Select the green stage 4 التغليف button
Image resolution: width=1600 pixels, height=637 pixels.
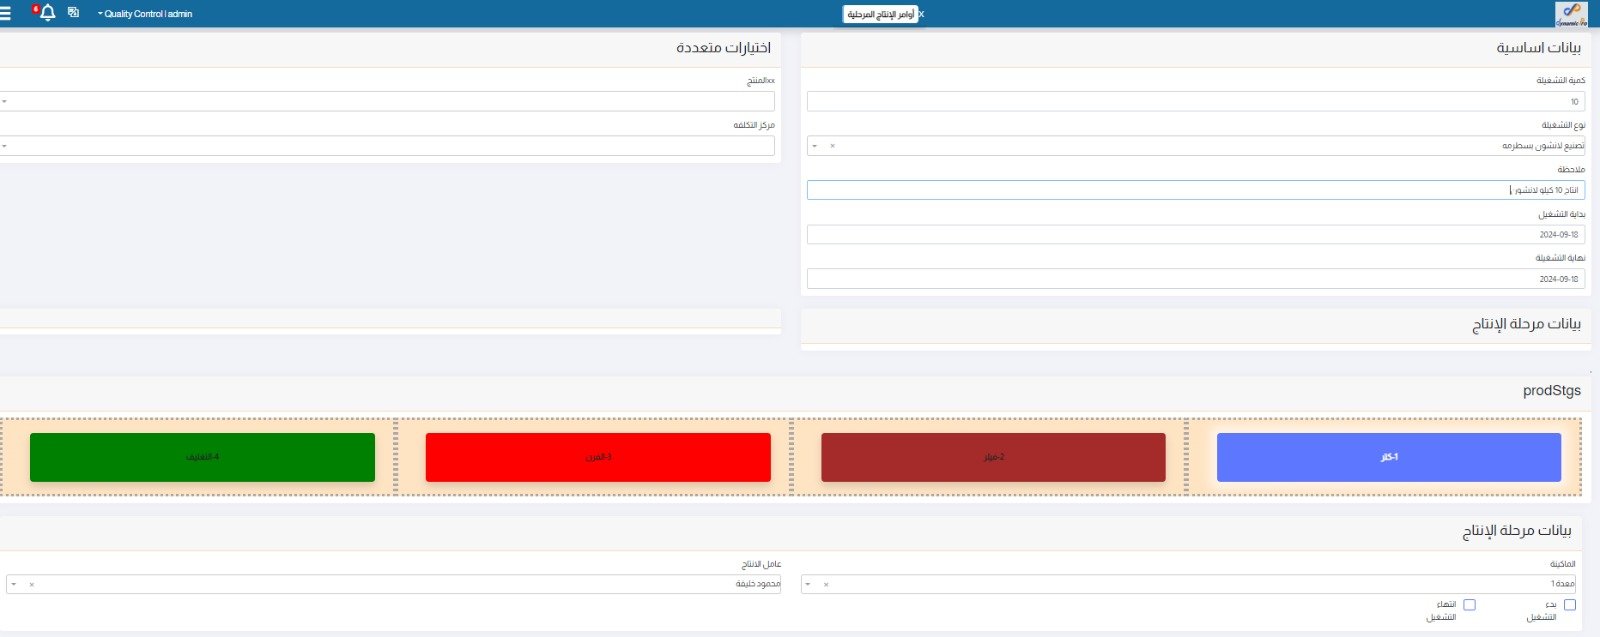pos(202,457)
